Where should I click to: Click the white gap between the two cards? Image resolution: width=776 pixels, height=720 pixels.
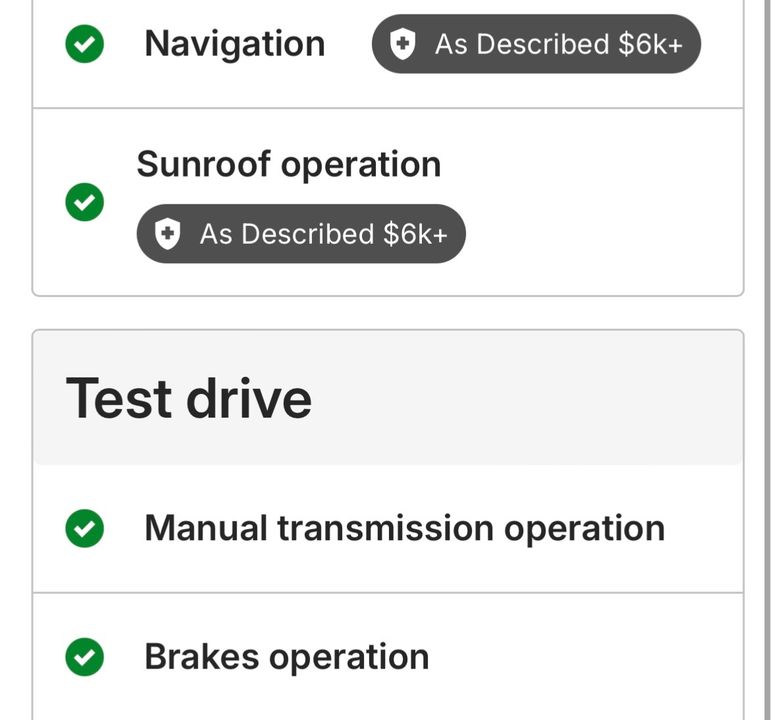388,313
